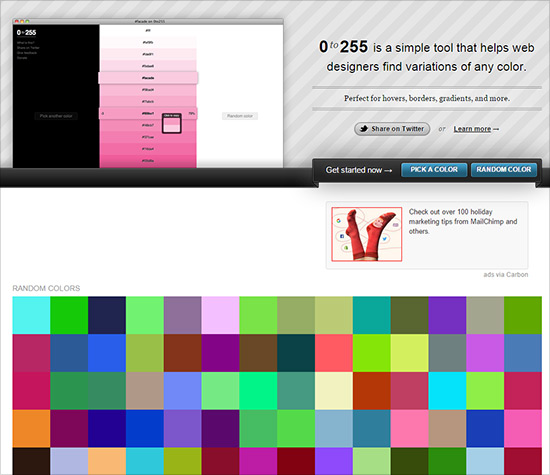Click the RANDOM COLOR button

coord(504,170)
